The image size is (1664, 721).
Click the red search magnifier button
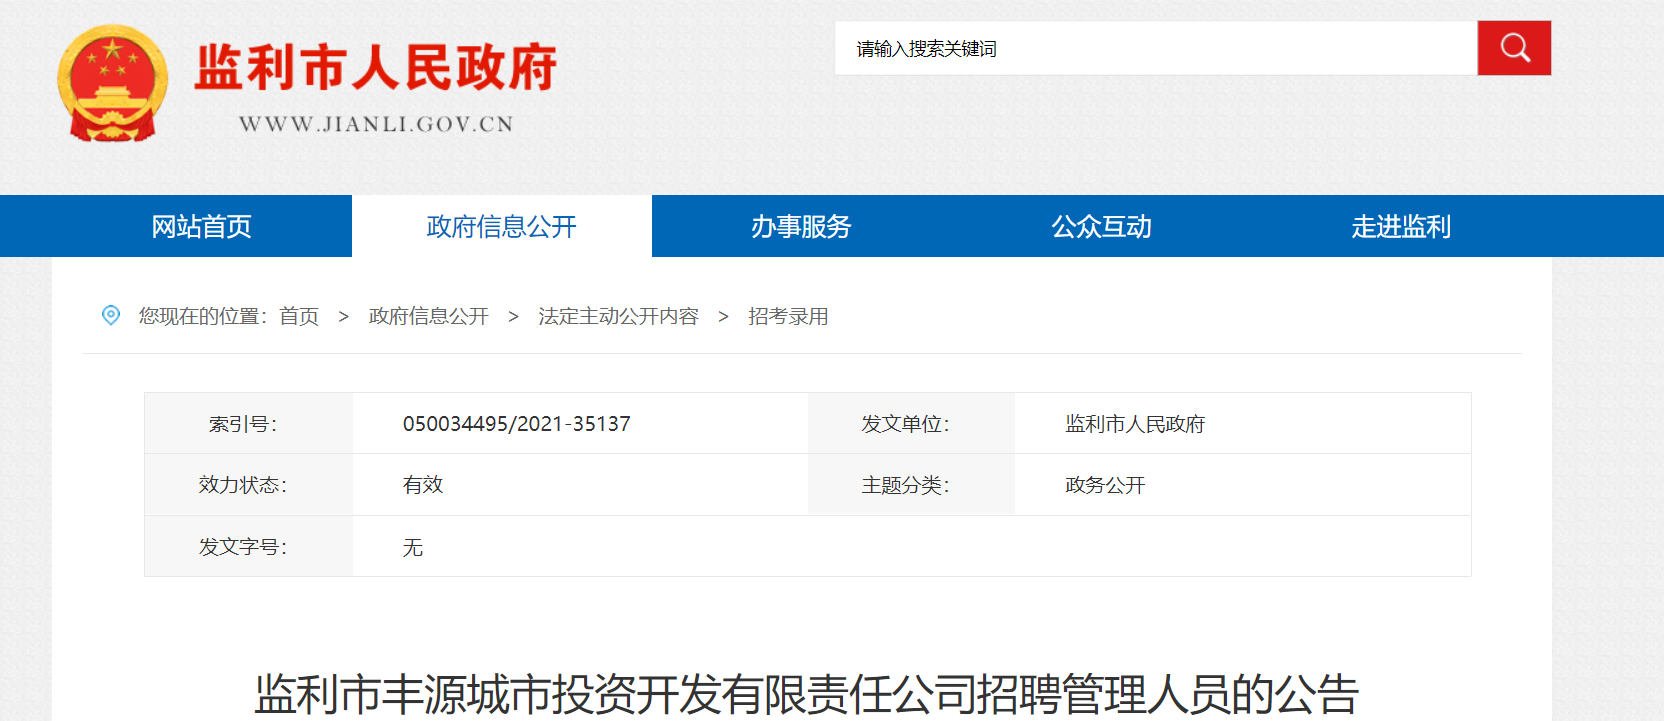pyautogui.click(x=1514, y=48)
